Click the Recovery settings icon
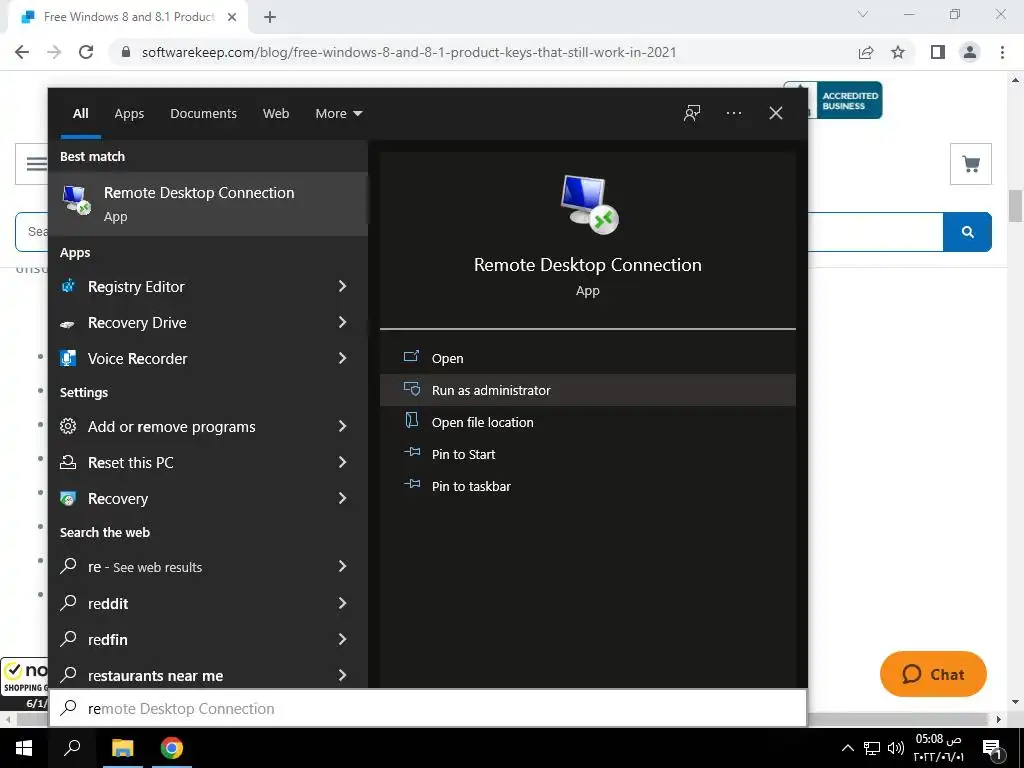 tap(68, 498)
